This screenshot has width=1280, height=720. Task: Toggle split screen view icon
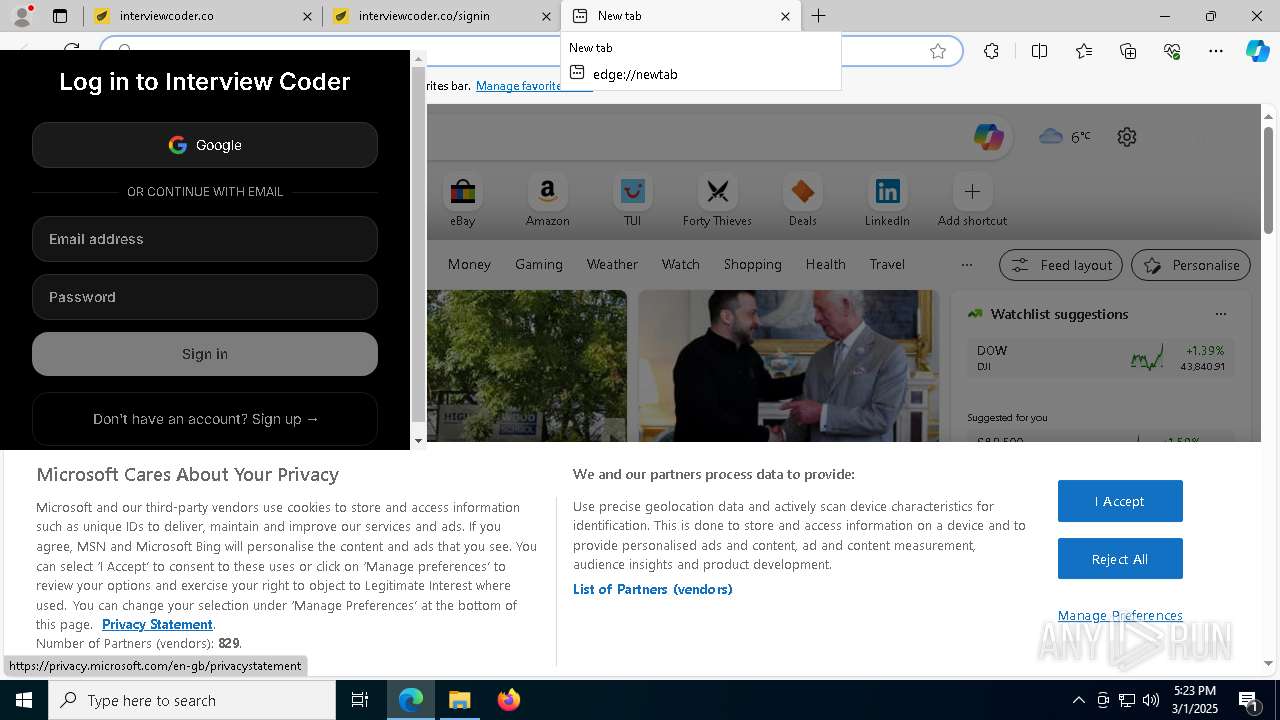point(1039,51)
